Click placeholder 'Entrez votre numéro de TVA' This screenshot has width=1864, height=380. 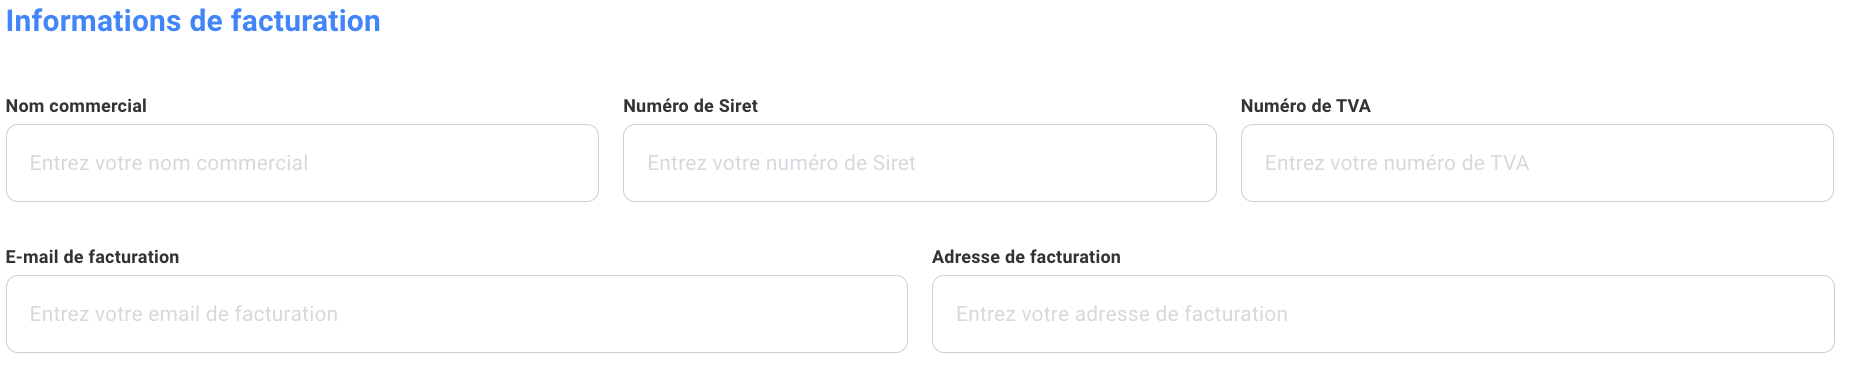pos(1397,163)
